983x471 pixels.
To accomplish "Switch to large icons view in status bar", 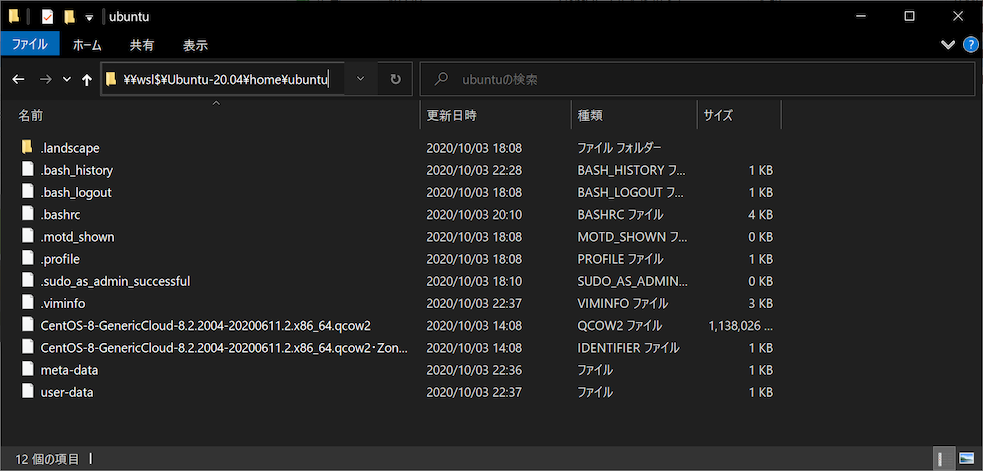I will coord(967,460).
